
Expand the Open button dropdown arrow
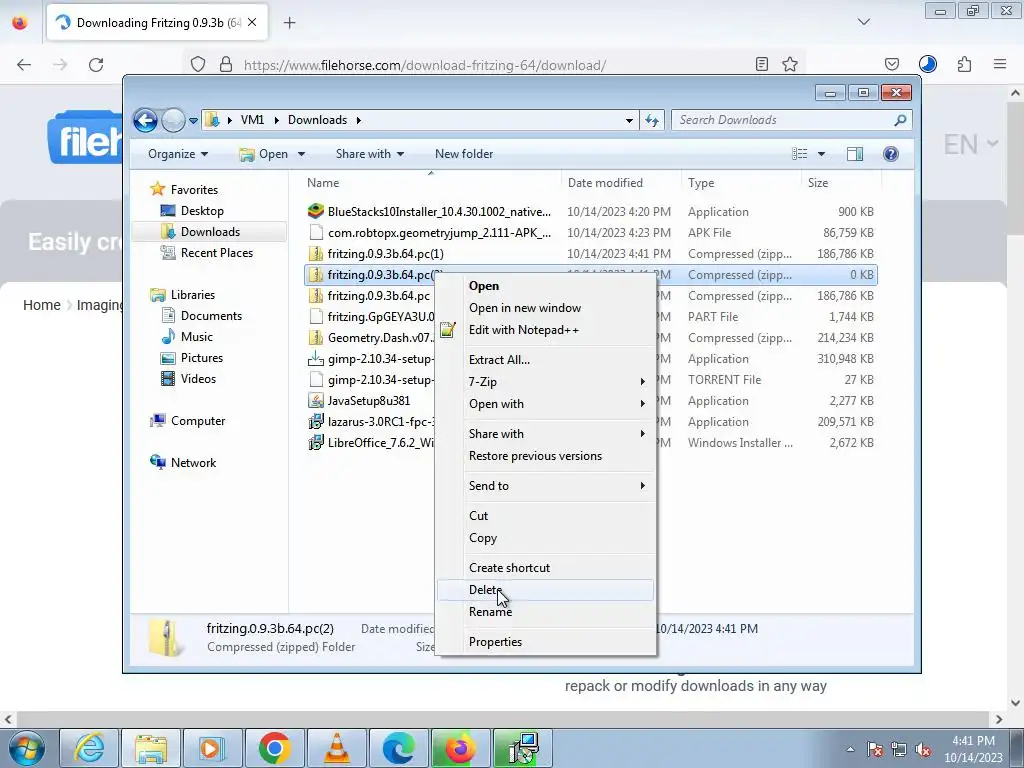[302, 154]
